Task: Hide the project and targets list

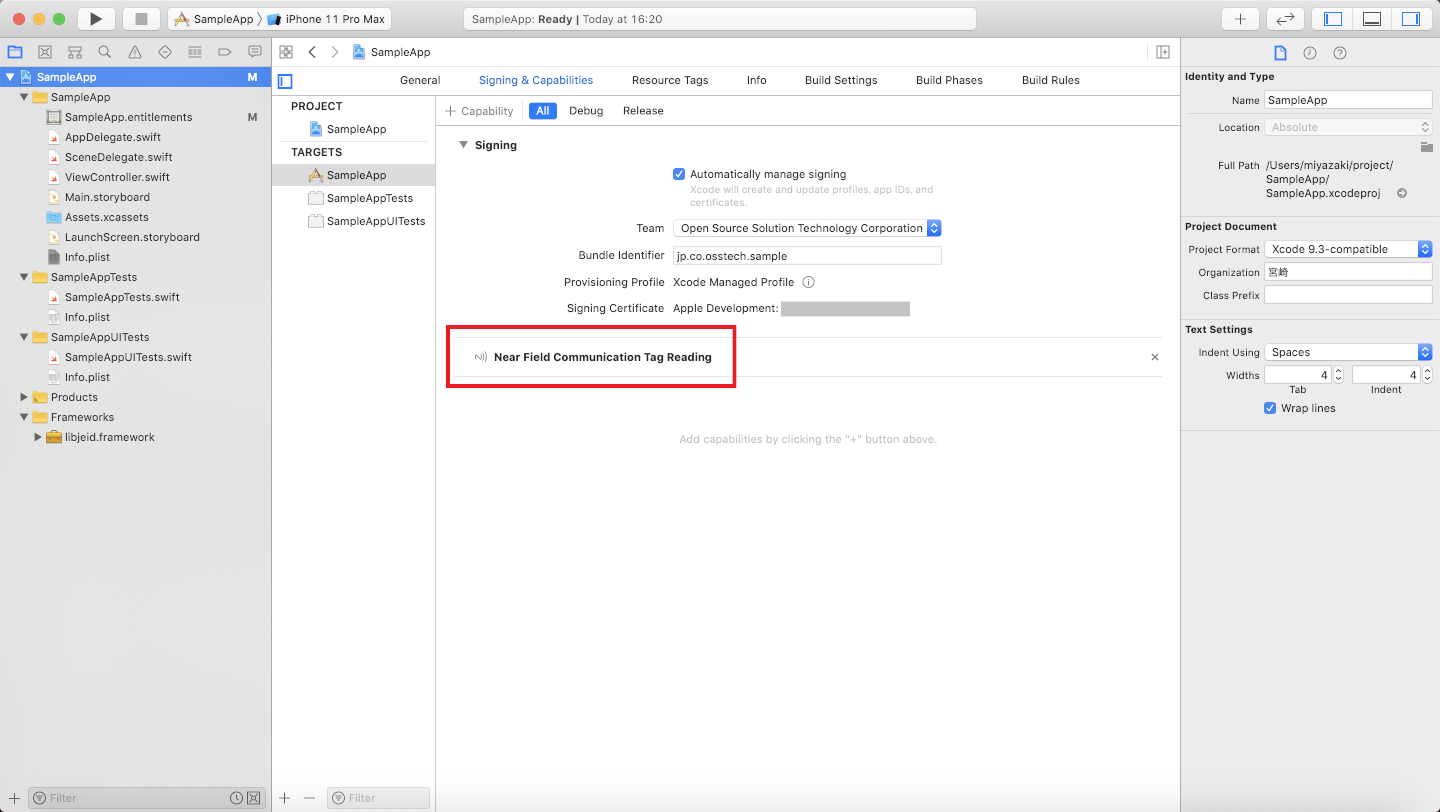Action: [x=285, y=81]
